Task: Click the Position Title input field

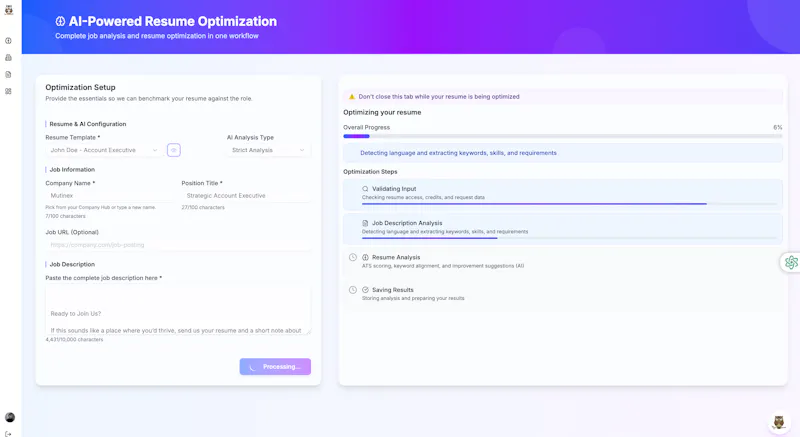Action: point(246,195)
